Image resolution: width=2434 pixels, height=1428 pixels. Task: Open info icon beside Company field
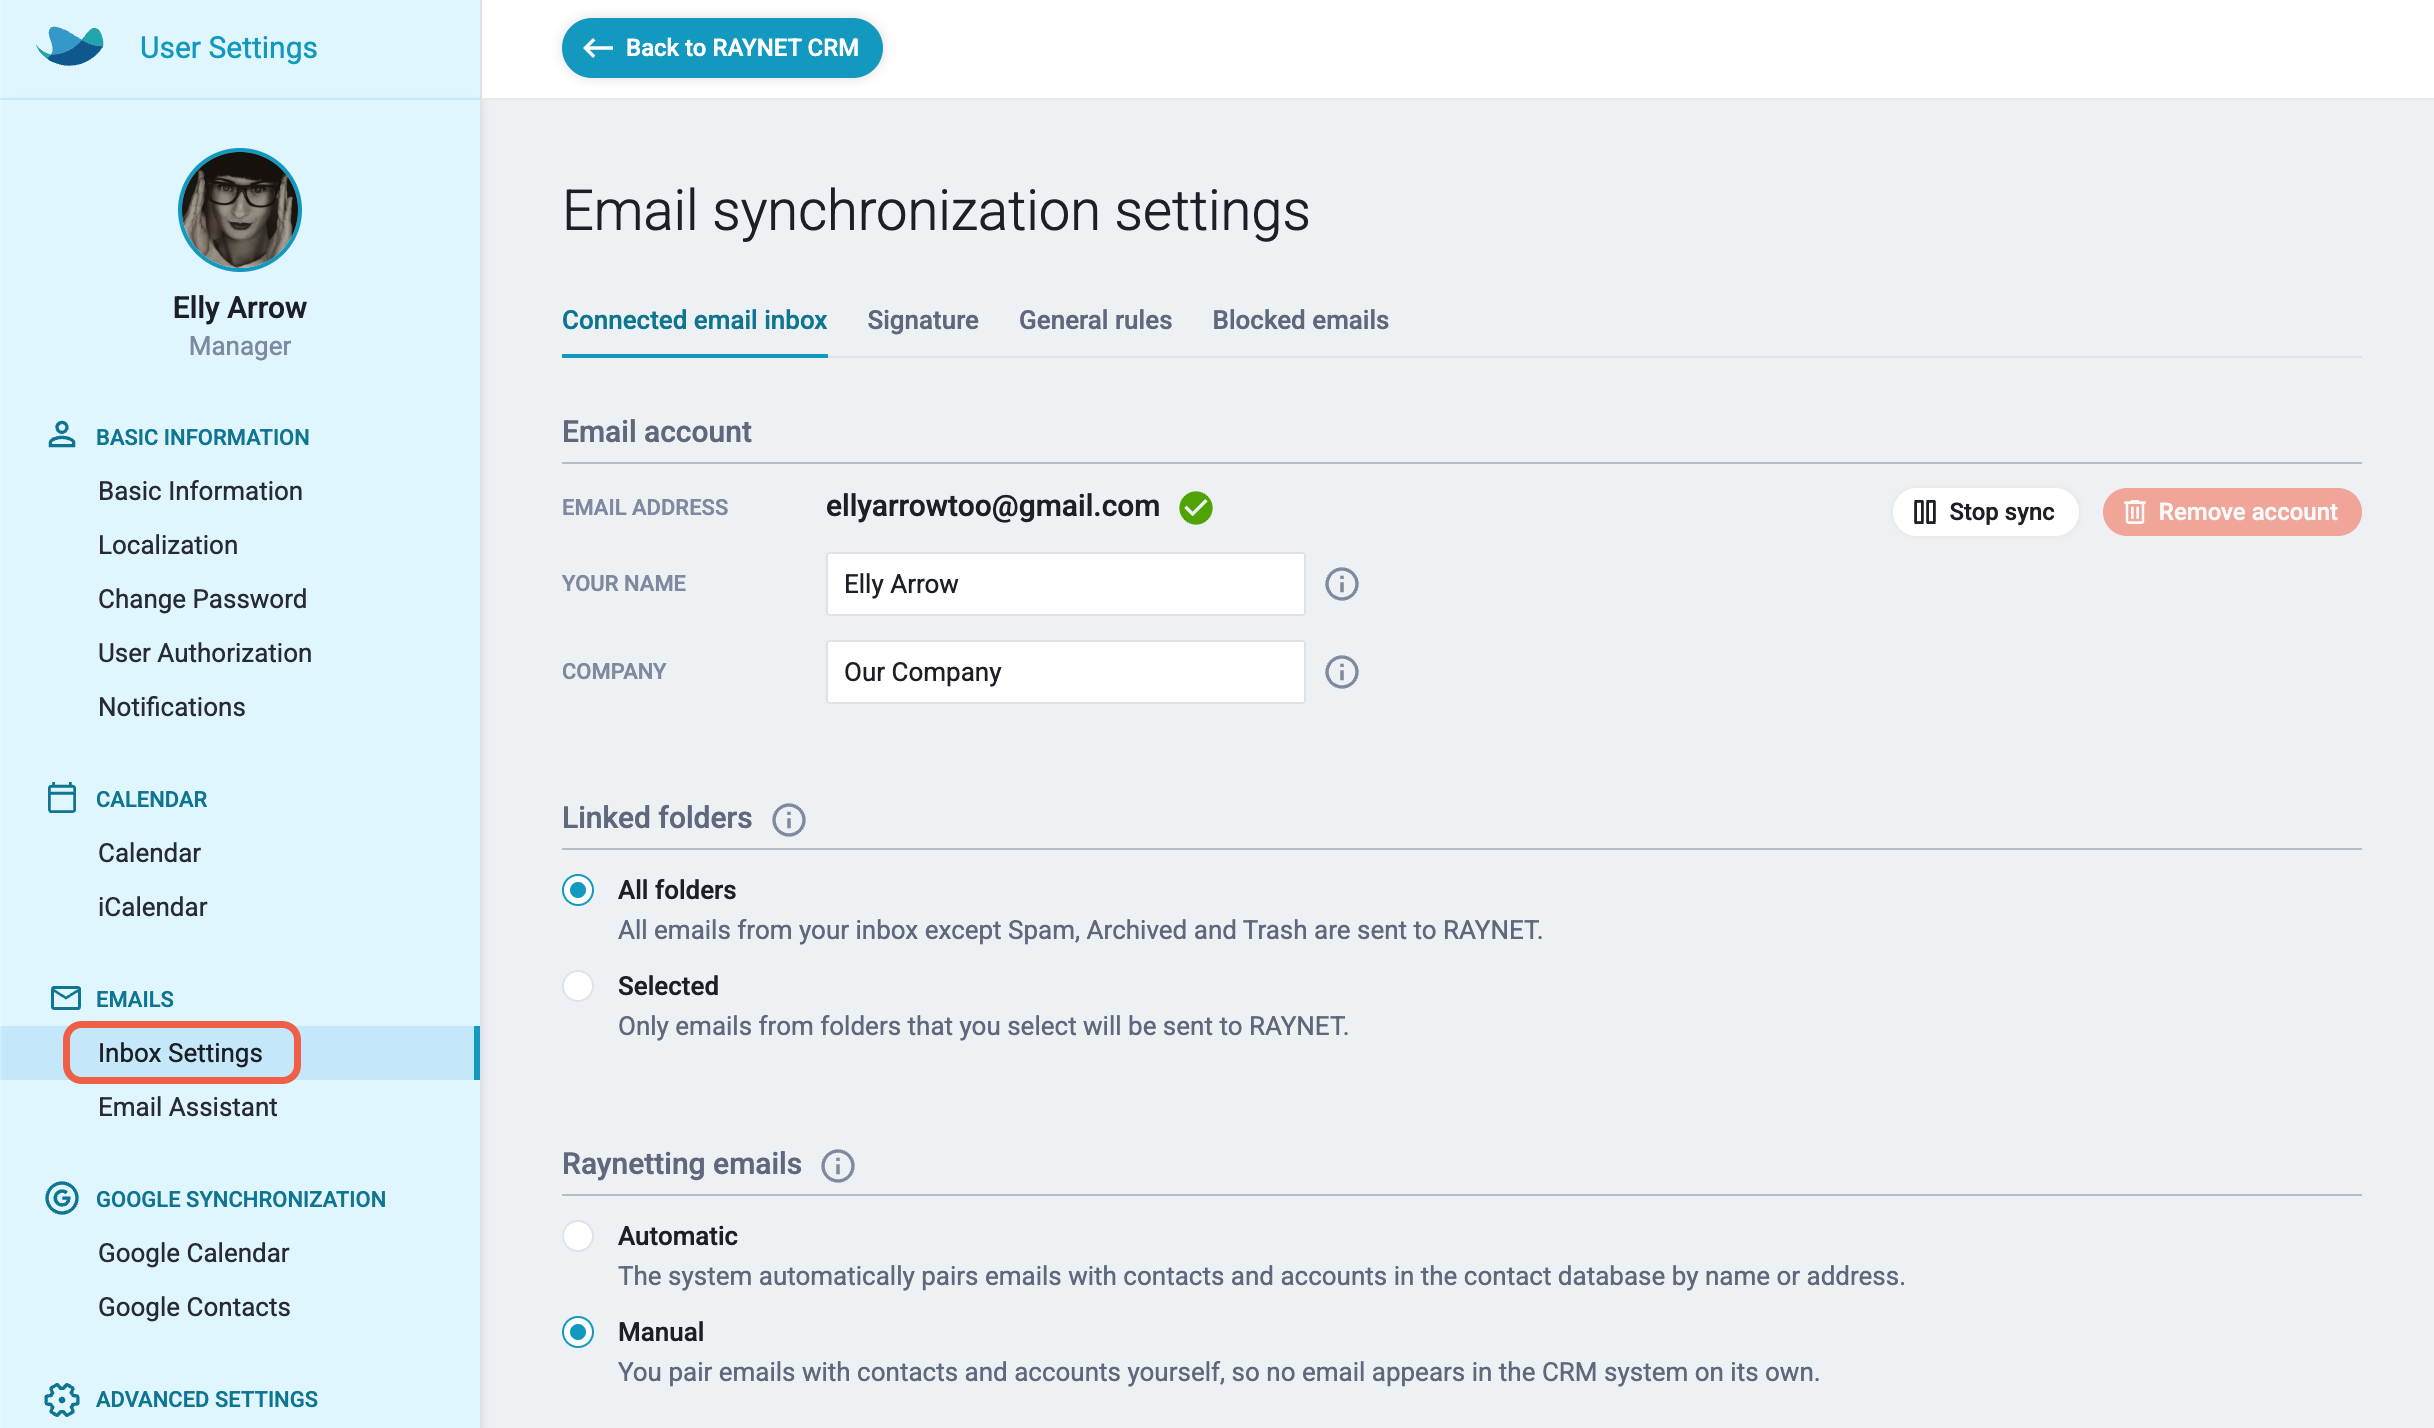click(1342, 672)
